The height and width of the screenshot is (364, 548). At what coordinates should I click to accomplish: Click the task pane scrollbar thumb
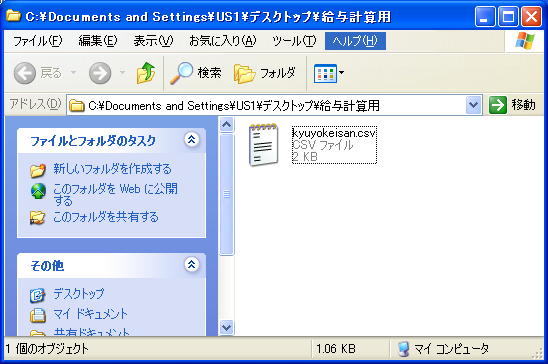[226, 195]
